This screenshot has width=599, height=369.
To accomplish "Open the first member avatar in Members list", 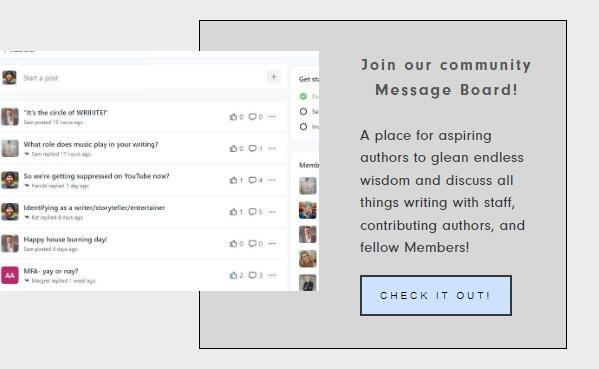I will point(308,186).
